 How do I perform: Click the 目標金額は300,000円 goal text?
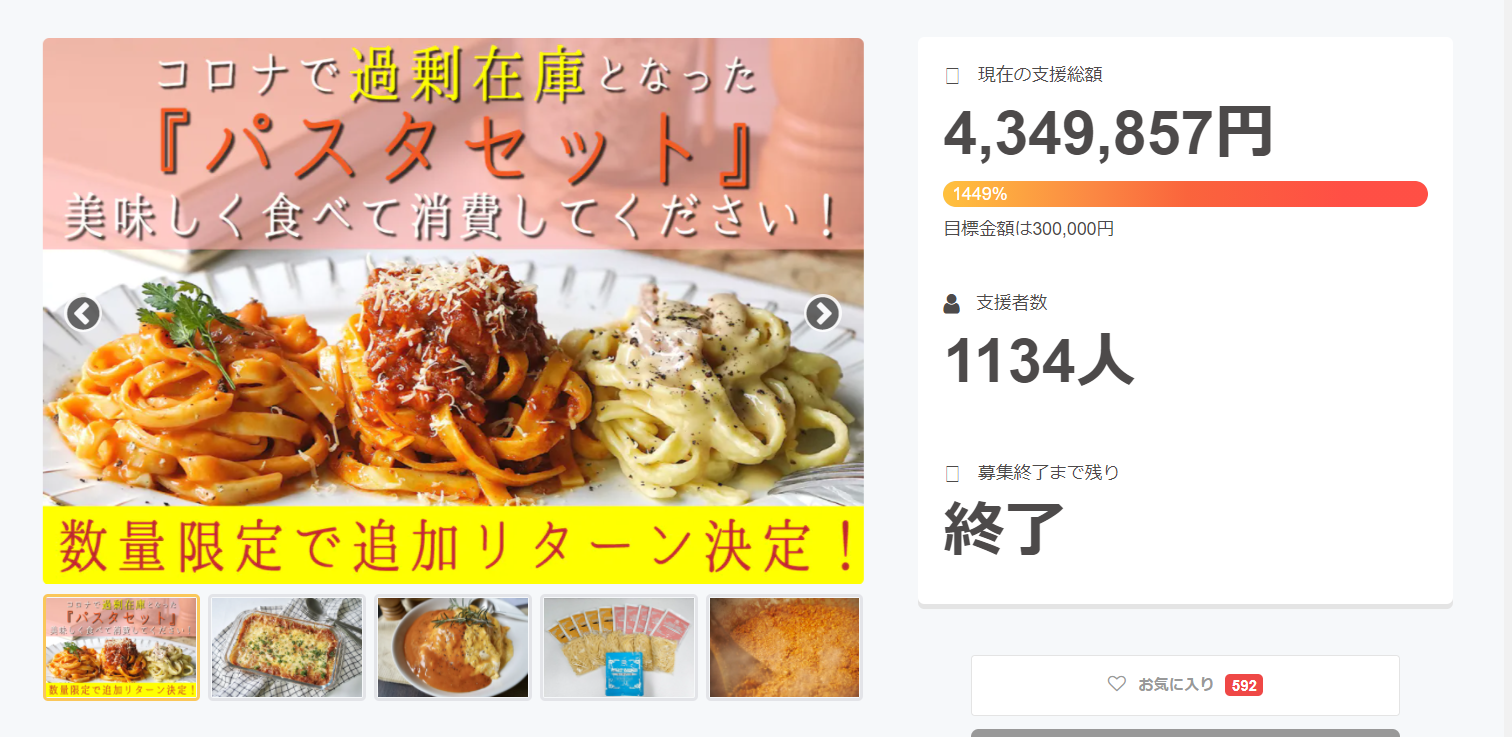pyautogui.click(x=1029, y=229)
